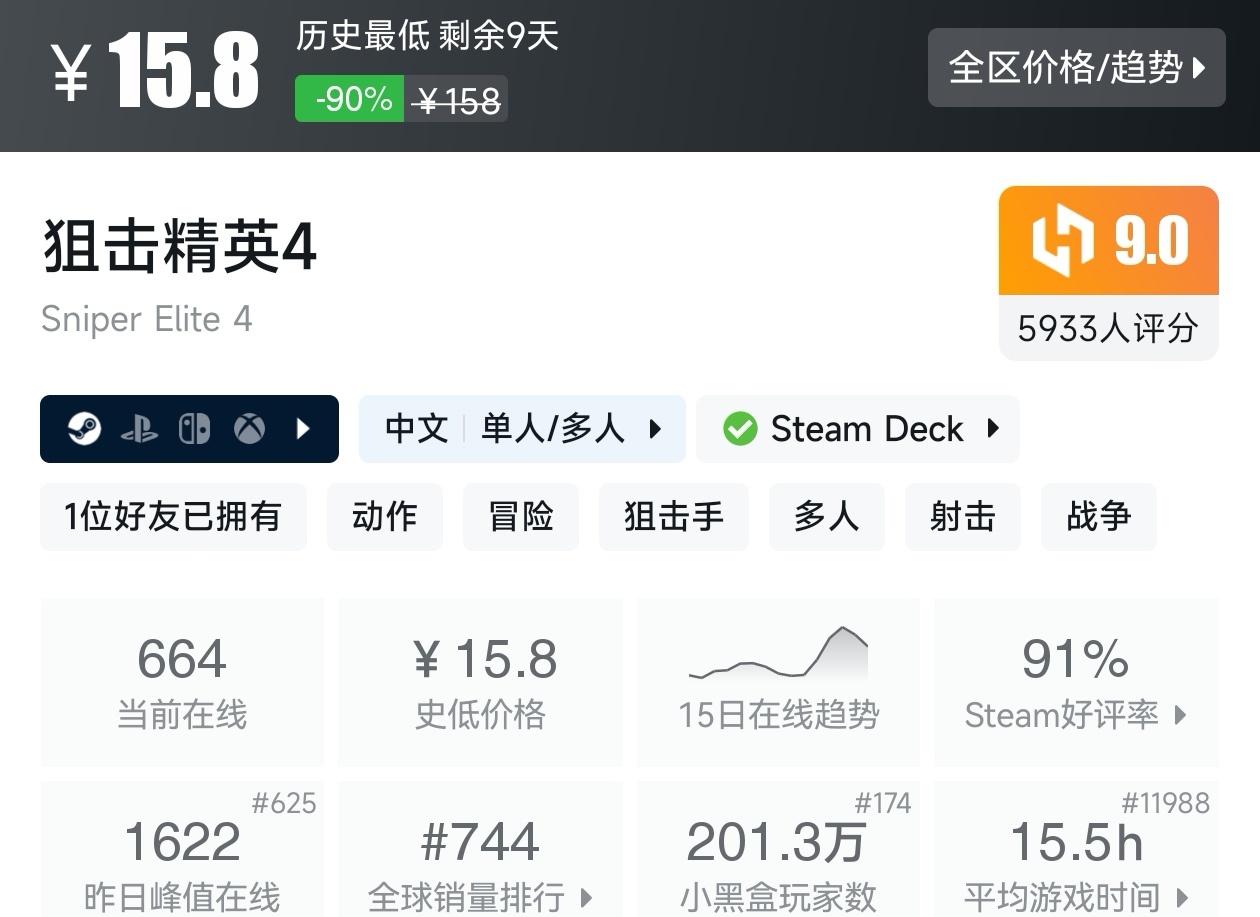
Task: Tap the 战争 tag
Action: coord(1098,516)
